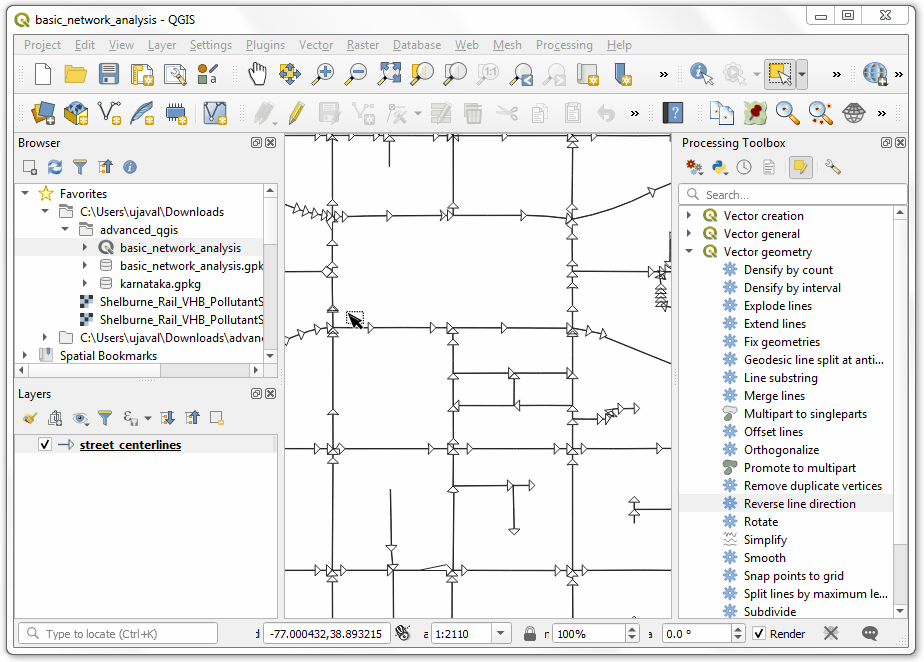Expand the Vector general group

(x=689, y=233)
